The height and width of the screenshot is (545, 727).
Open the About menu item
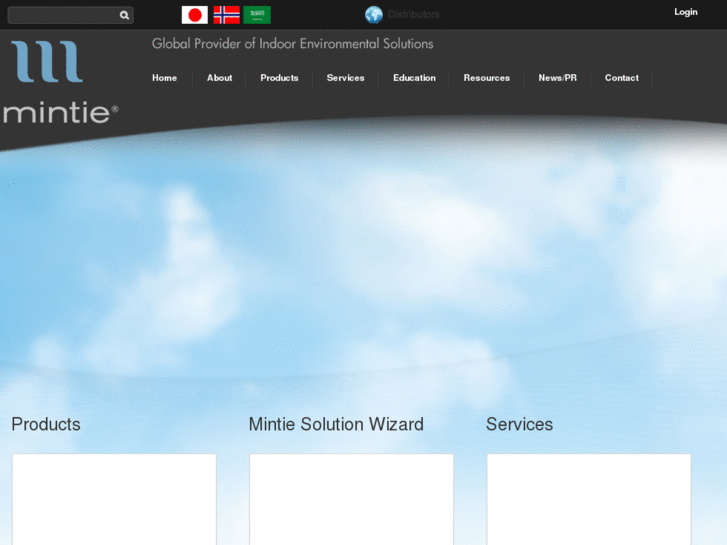[x=220, y=78]
